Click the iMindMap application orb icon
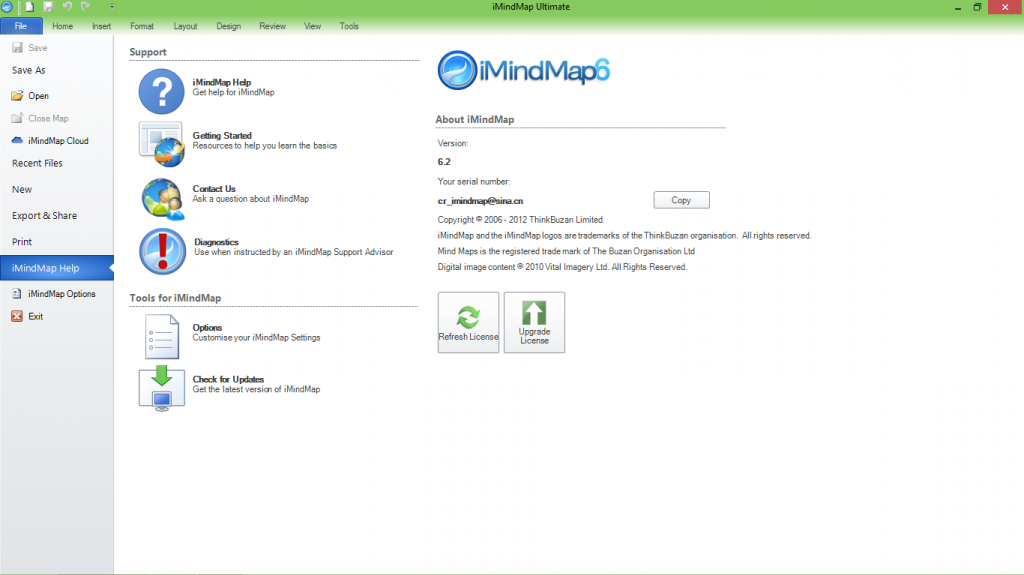Image resolution: width=1024 pixels, height=575 pixels. (7, 7)
